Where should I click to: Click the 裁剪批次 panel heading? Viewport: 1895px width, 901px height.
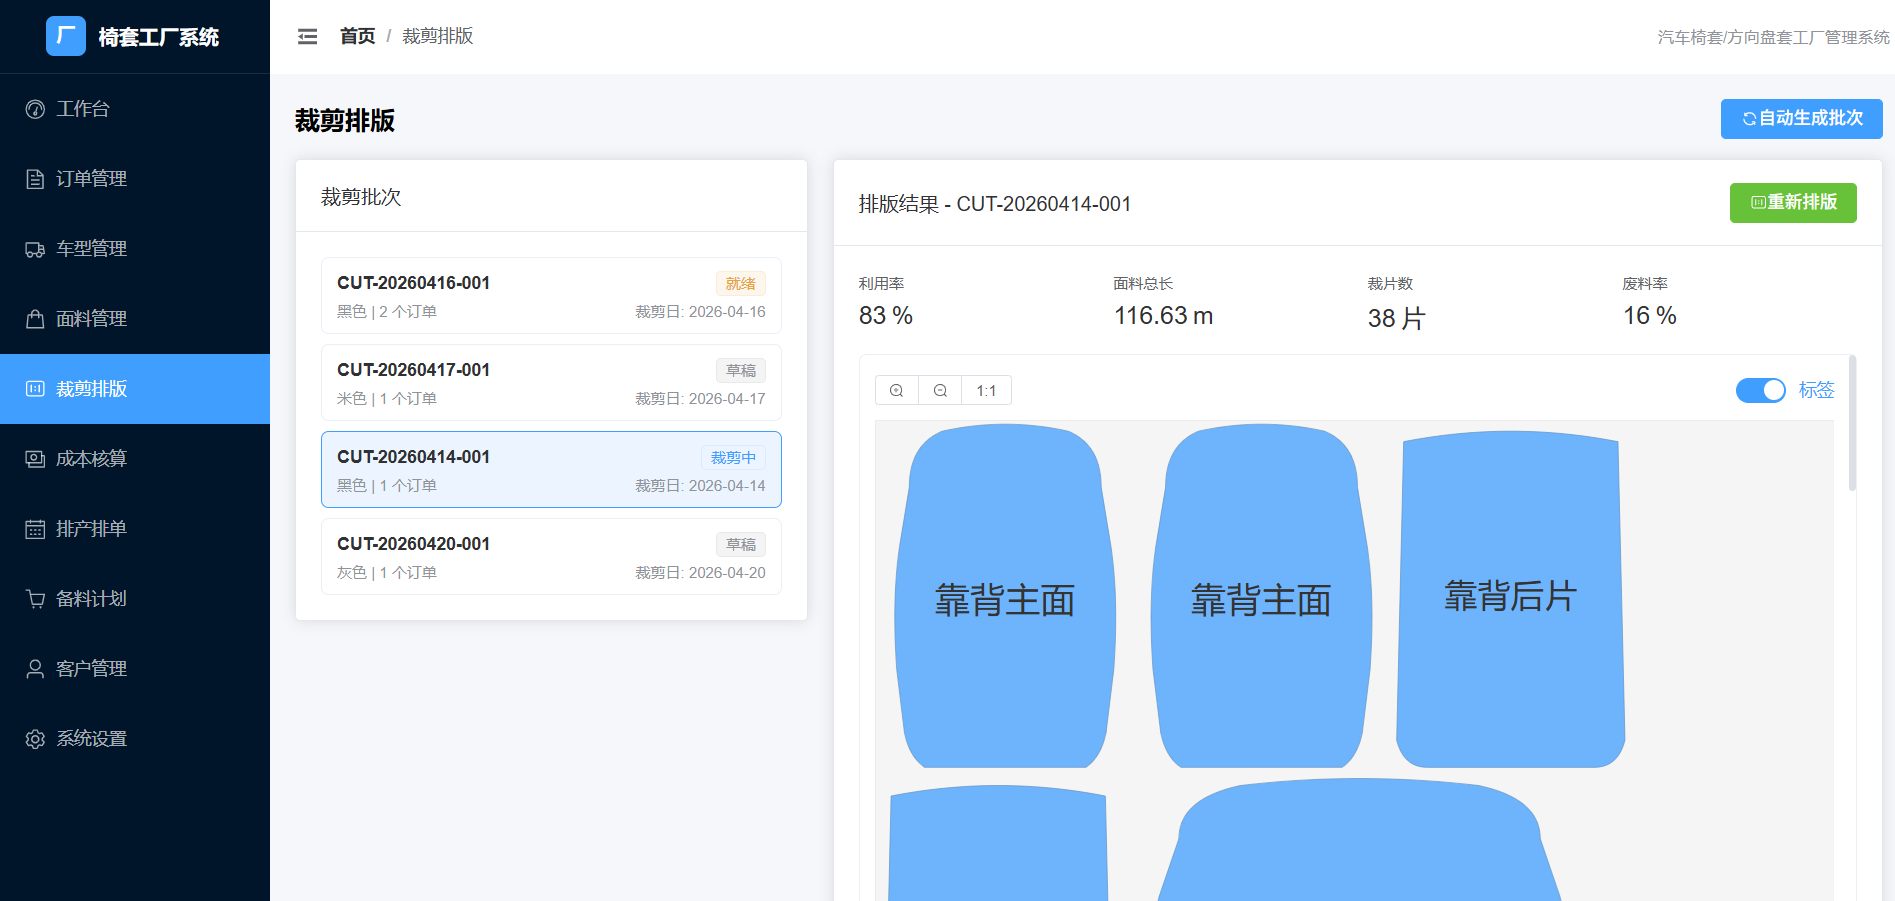[x=361, y=197]
